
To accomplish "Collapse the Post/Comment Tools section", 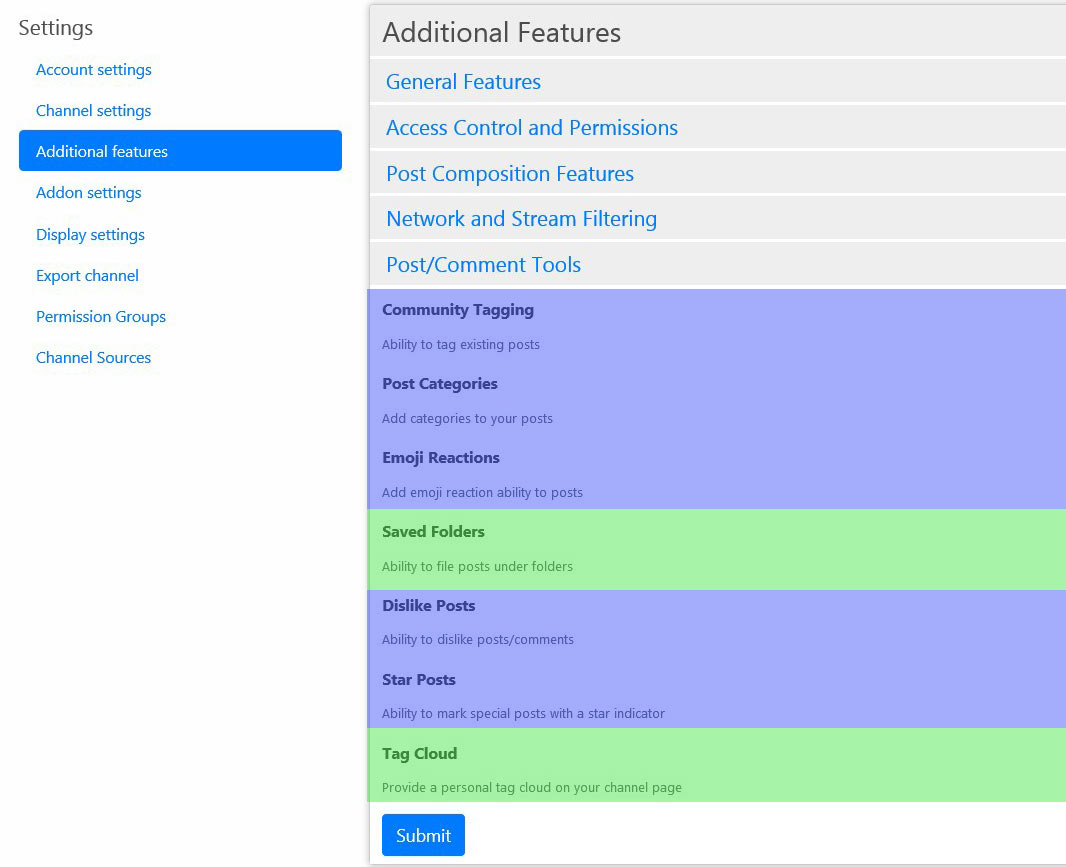I will click(483, 265).
